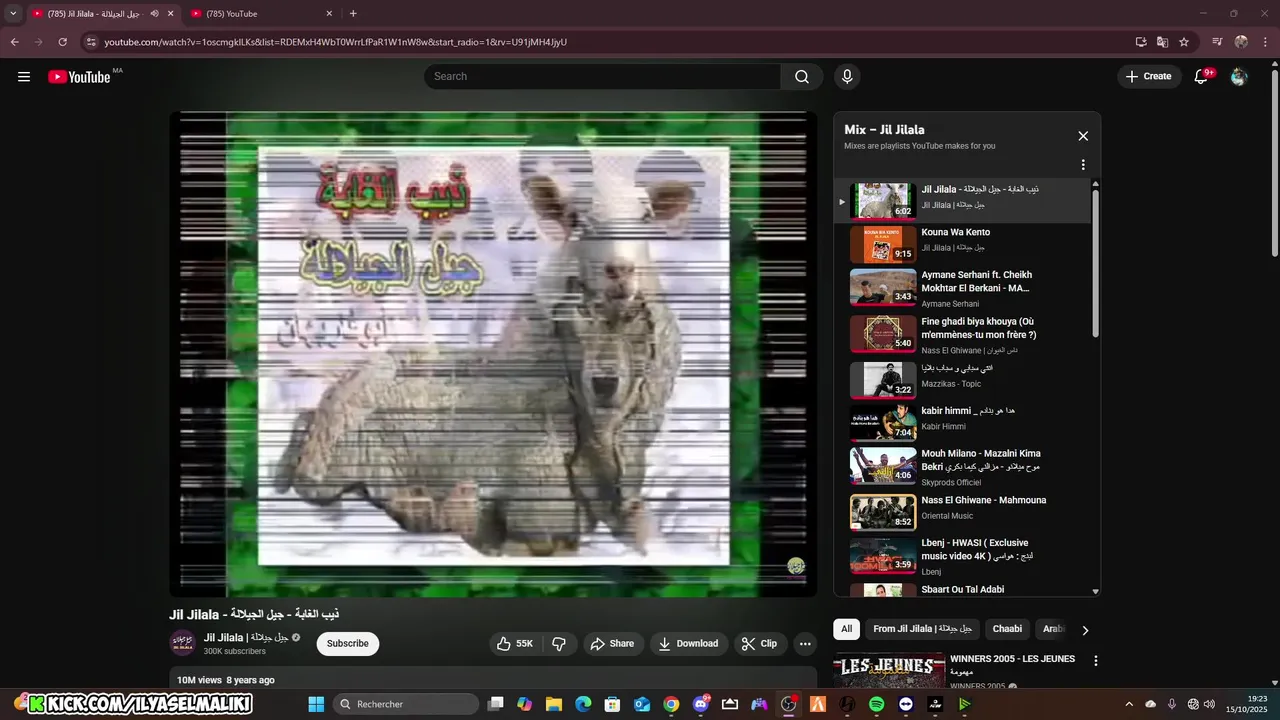Click the Rechercher taskbar search box
The image size is (1280, 720).
point(405,704)
